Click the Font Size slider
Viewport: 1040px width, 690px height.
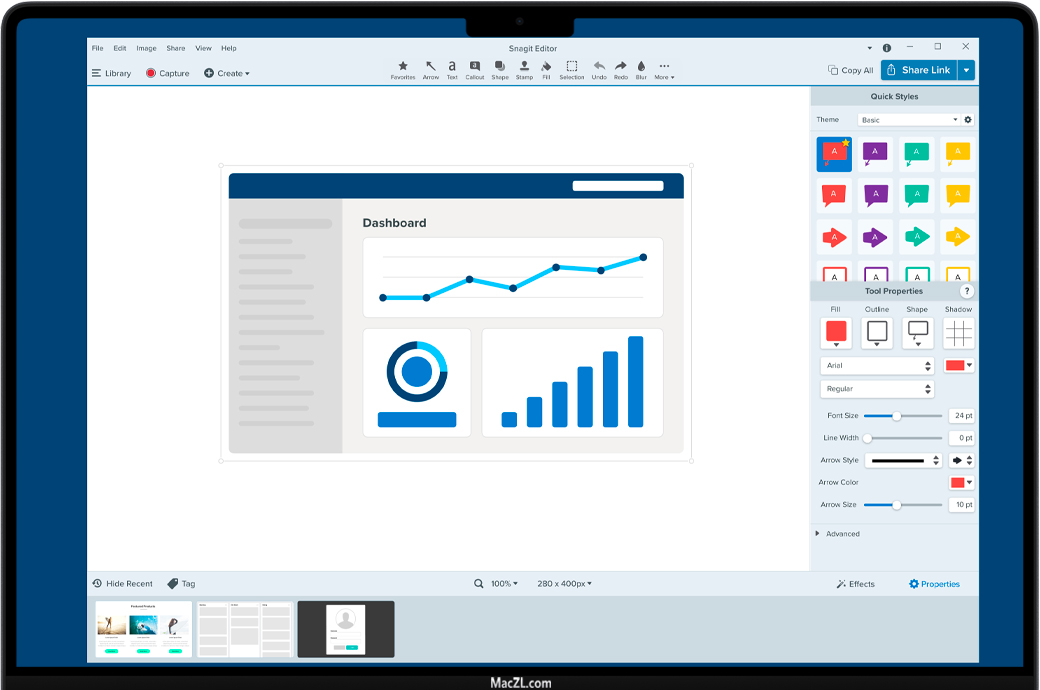pos(903,416)
